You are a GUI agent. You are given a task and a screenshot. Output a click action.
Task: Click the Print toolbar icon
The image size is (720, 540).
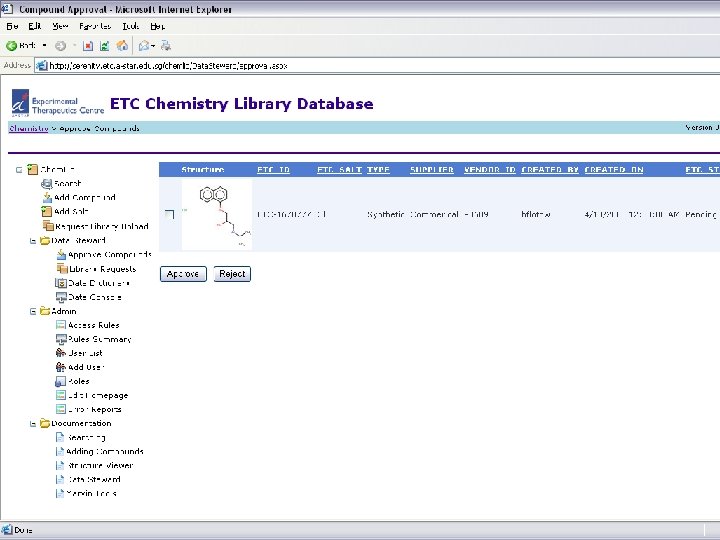click(166, 45)
